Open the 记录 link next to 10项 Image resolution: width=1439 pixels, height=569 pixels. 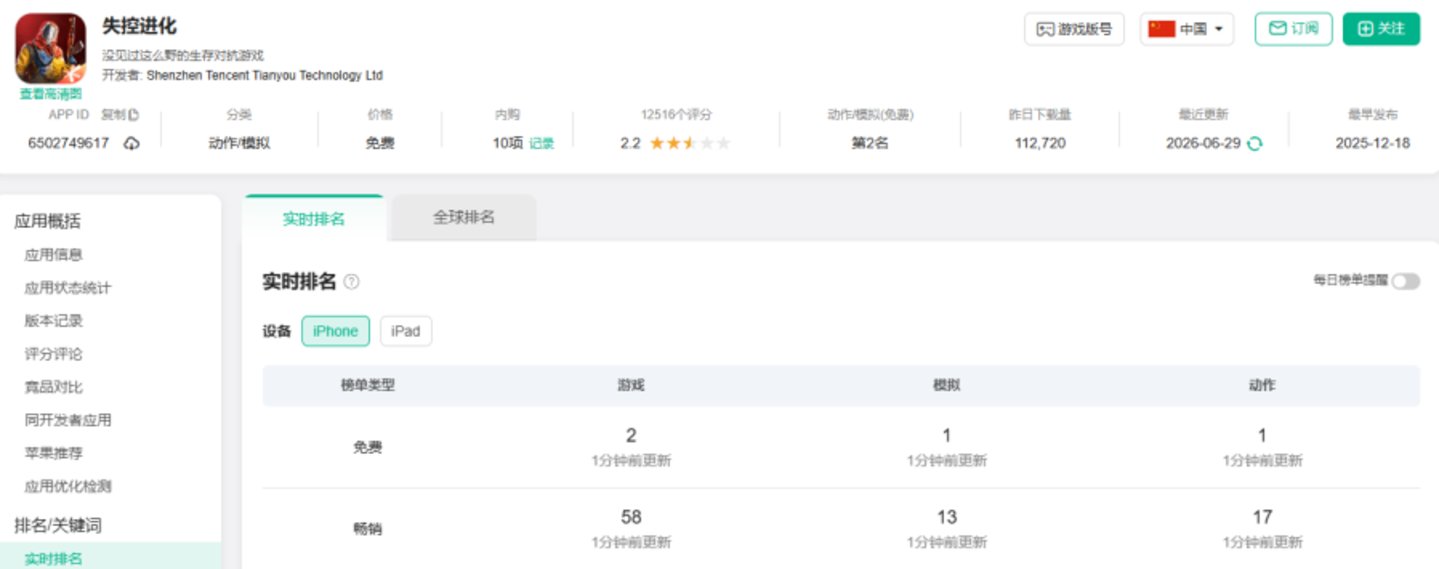click(x=541, y=143)
